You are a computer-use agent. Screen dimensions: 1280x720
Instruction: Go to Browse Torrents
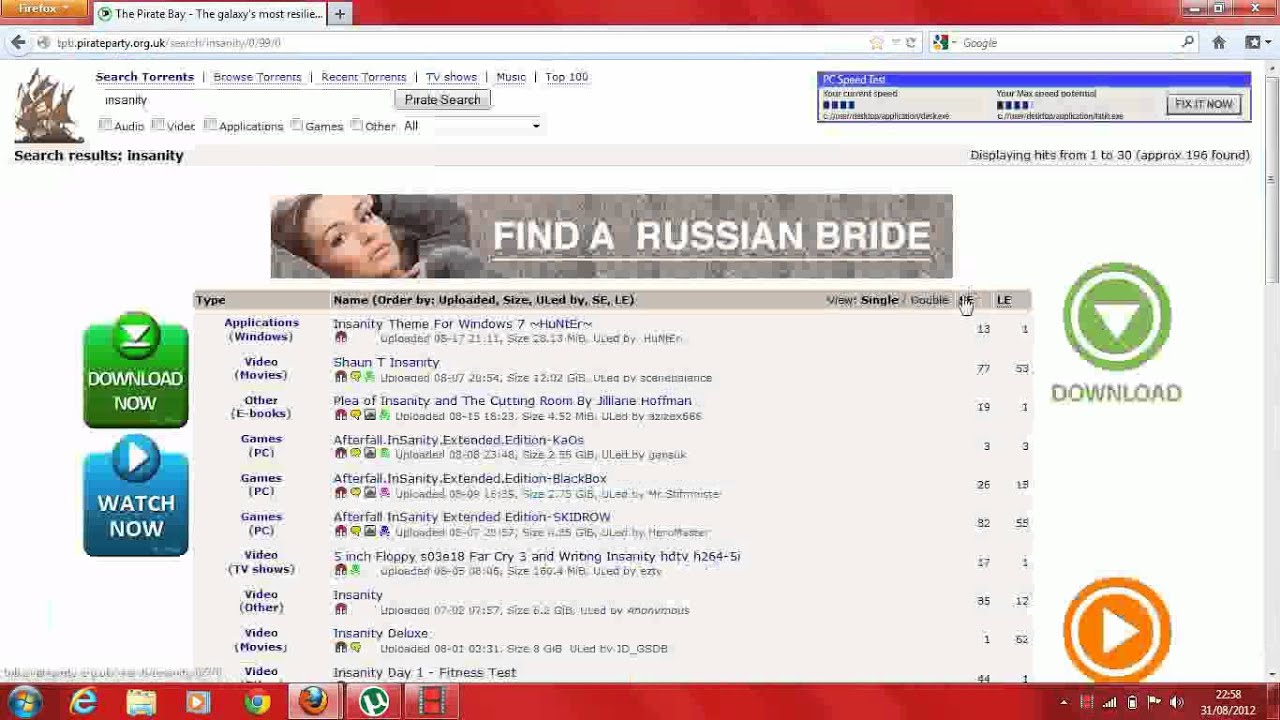[x=257, y=77]
